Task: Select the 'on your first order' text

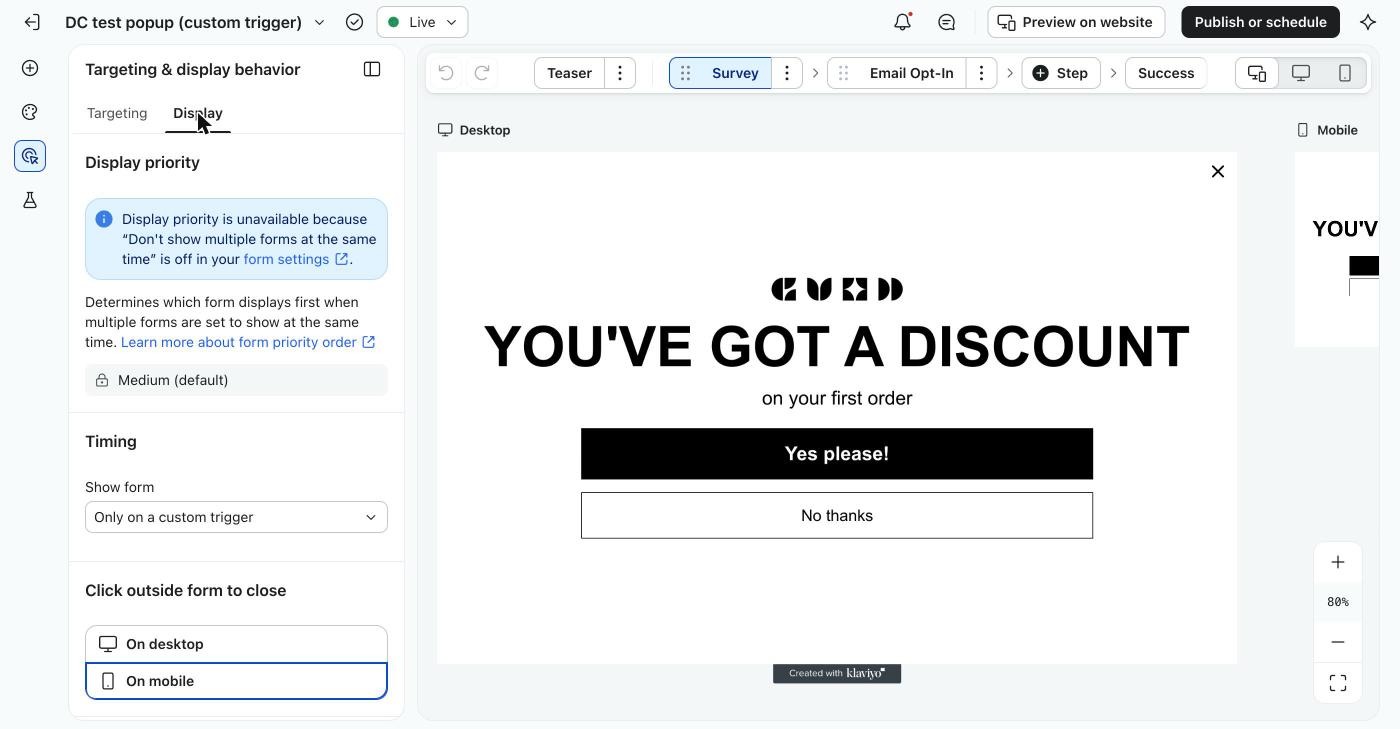Action: [x=837, y=398]
